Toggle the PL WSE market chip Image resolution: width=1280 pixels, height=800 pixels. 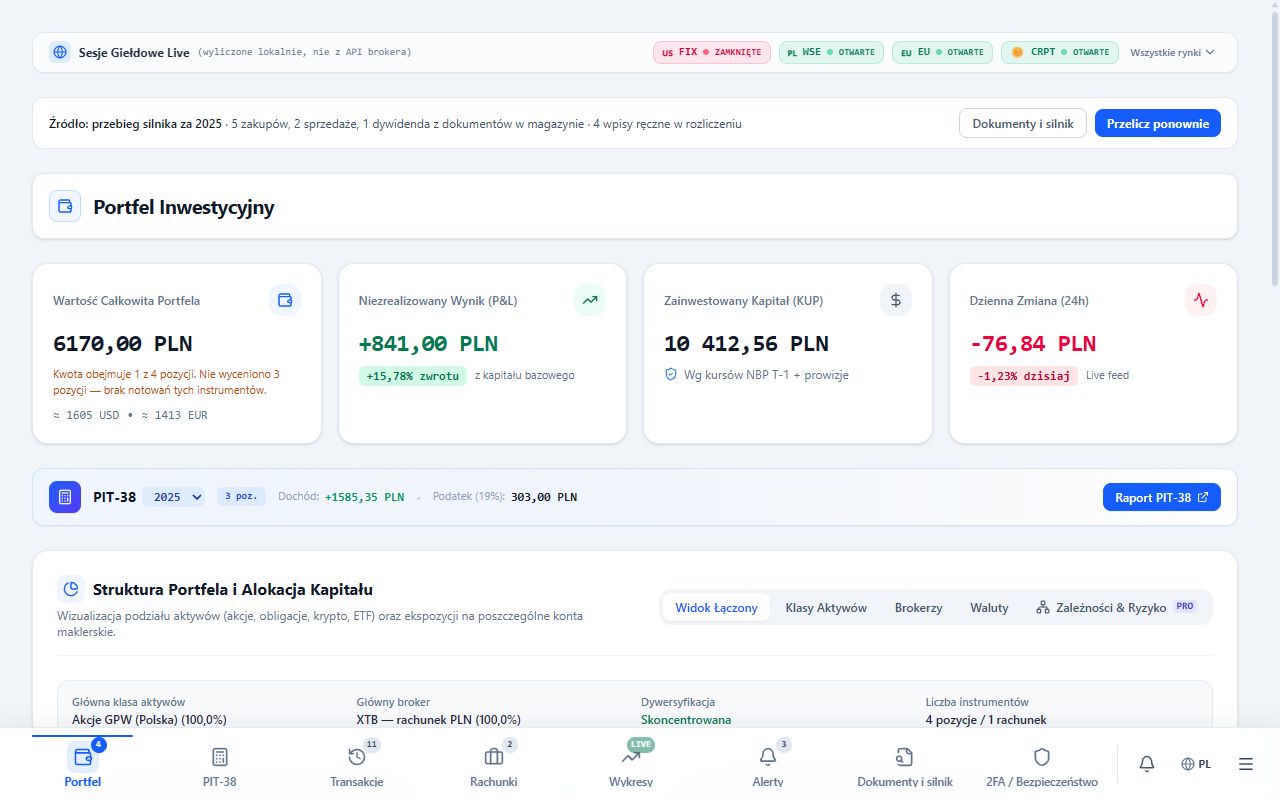click(x=831, y=52)
